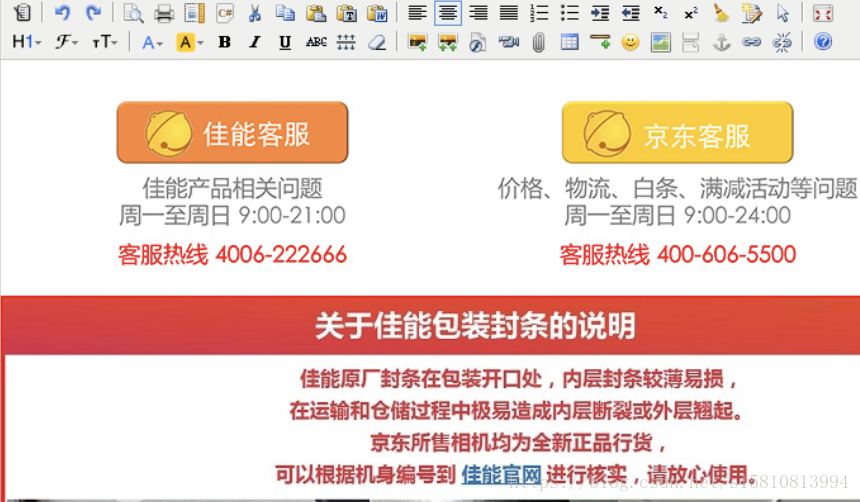Insert a template using layout icon
Viewport: 860px width, 502px height.
194,12
